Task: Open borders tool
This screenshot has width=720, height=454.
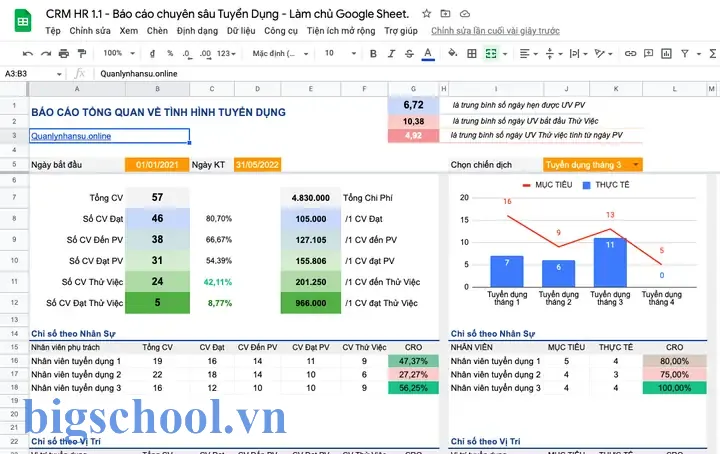Action: [472, 54]
